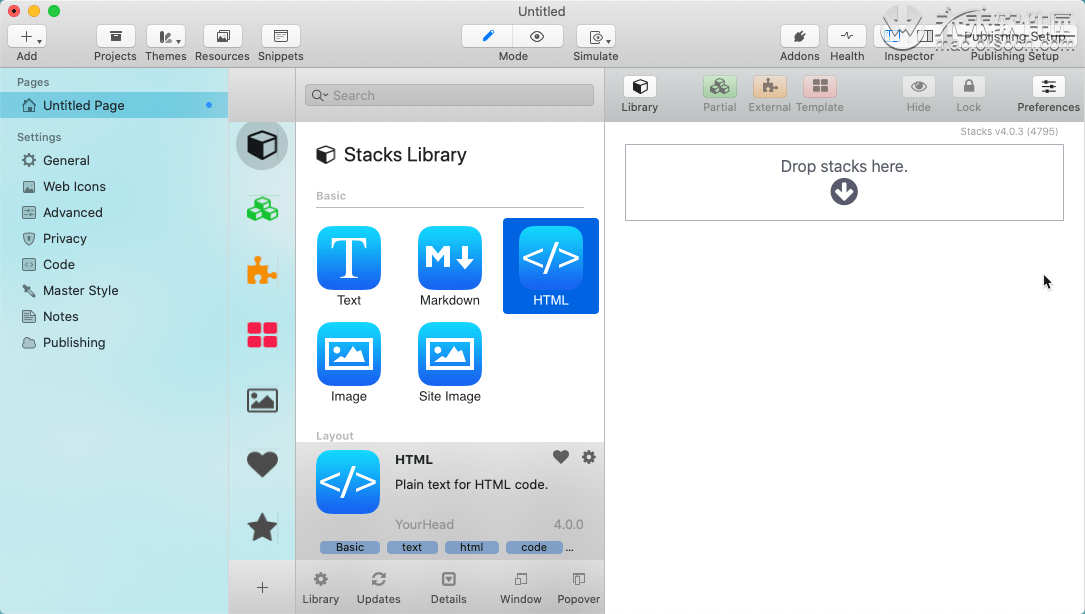Open the Add dropdown menu
This screenshot has width=1085, height=614.
click(x=27, y=37)
